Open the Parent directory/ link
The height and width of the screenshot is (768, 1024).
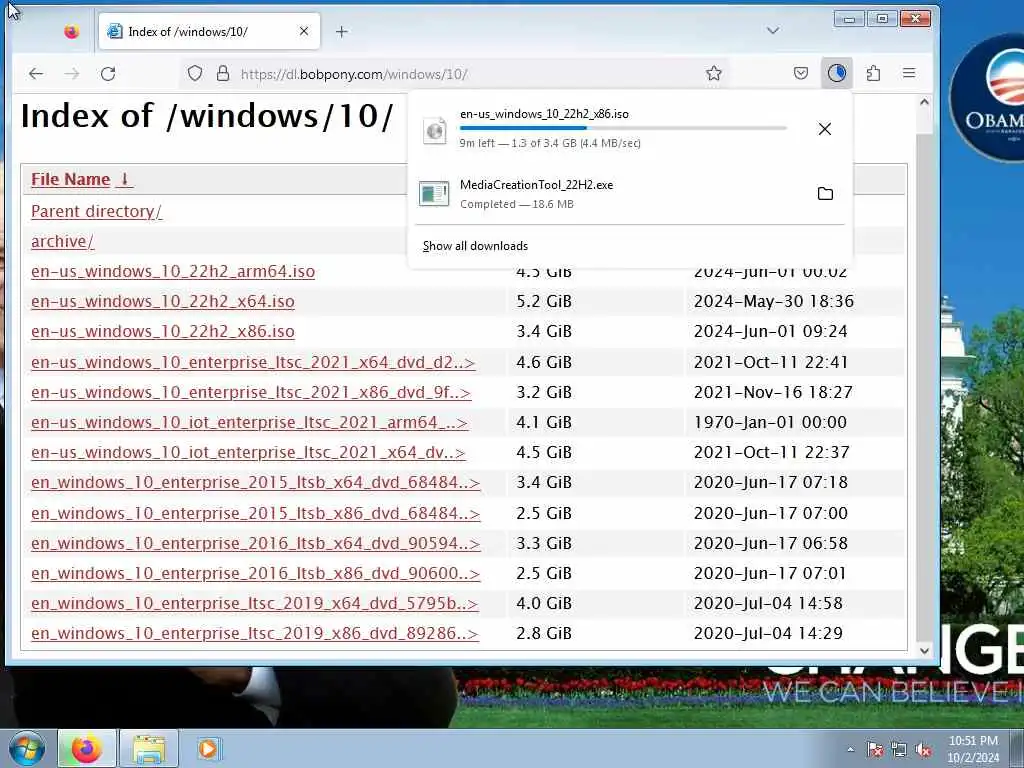97,212
